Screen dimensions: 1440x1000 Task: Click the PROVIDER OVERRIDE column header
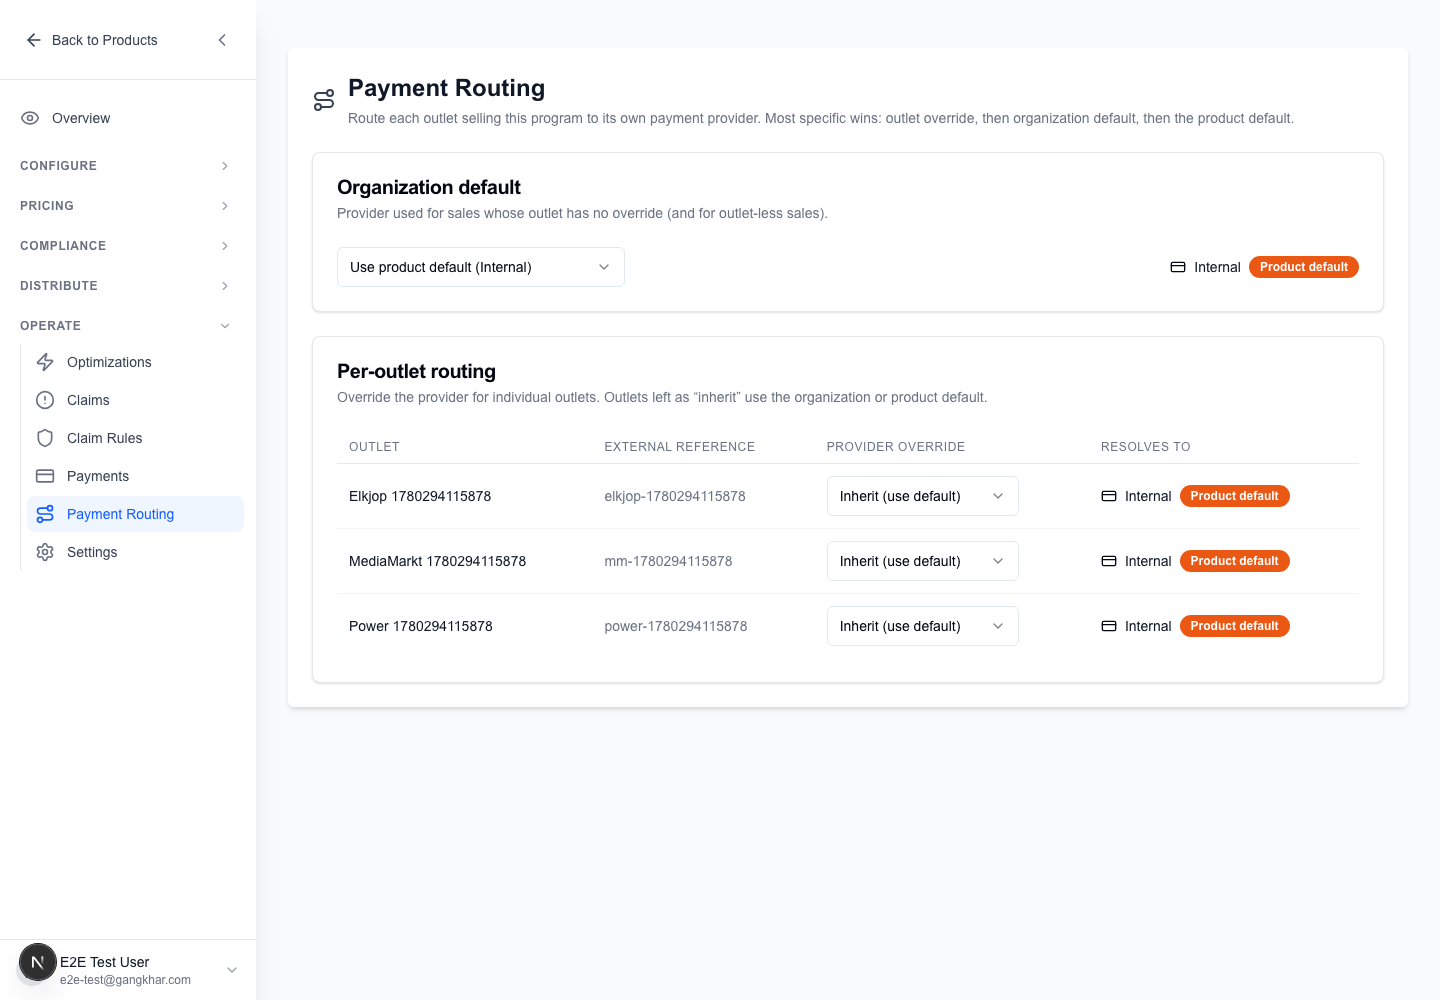[896, 447]
